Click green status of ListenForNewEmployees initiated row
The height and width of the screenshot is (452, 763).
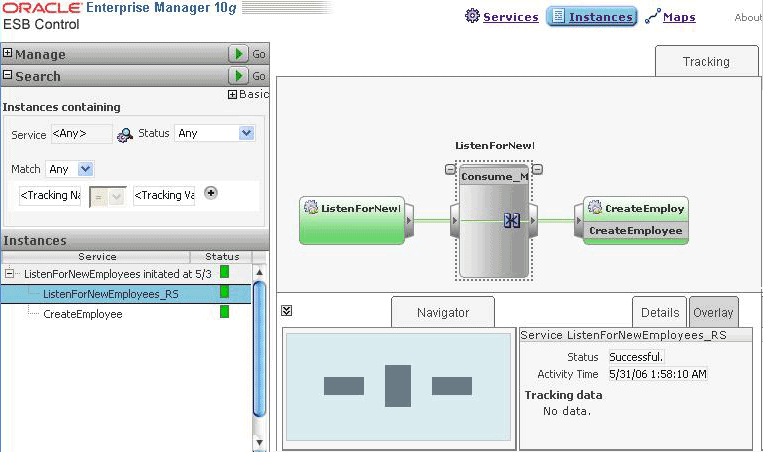coord(224,272)
